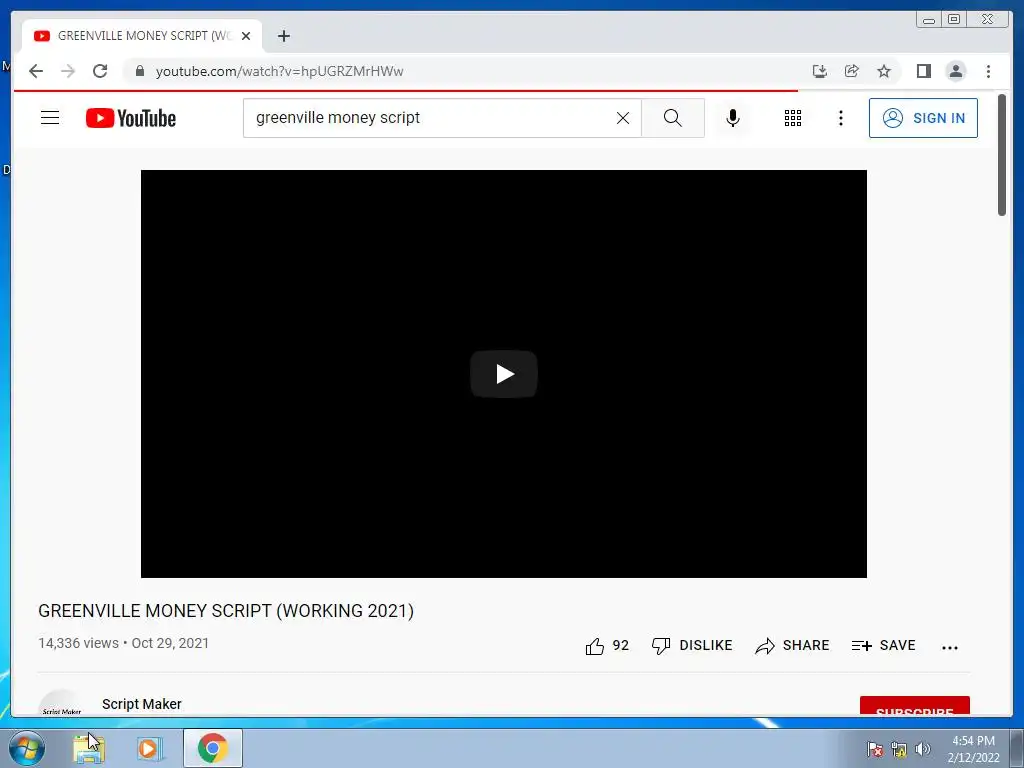Viewport: 1024px width, 768px height.
Task: Click Show Desktop strip on taskbar
Action: pyautogui.click(x=1016, y=748)
